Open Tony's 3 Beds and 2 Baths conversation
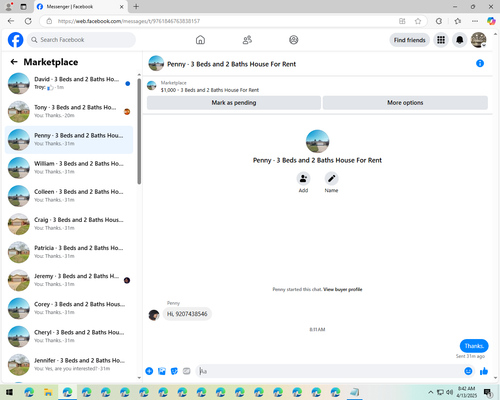Viewport: 500px width, 400px height. 69,112
